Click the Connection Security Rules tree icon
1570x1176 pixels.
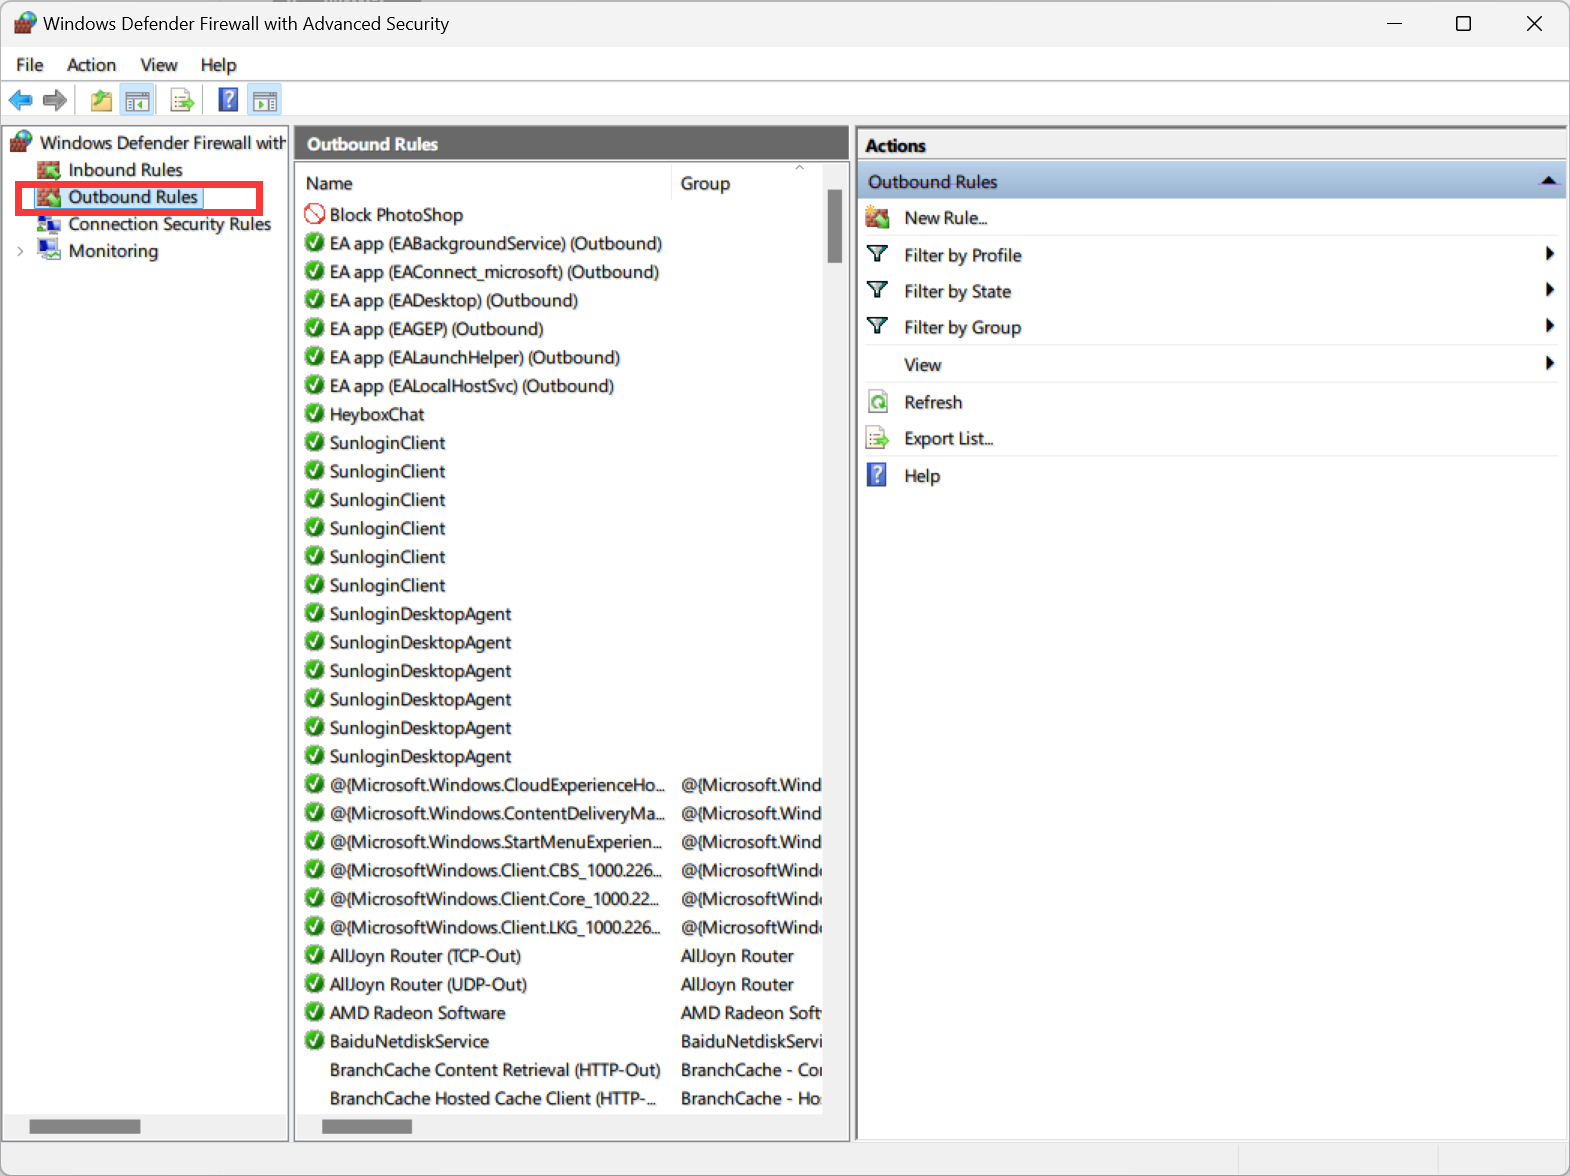click(49, 224)
